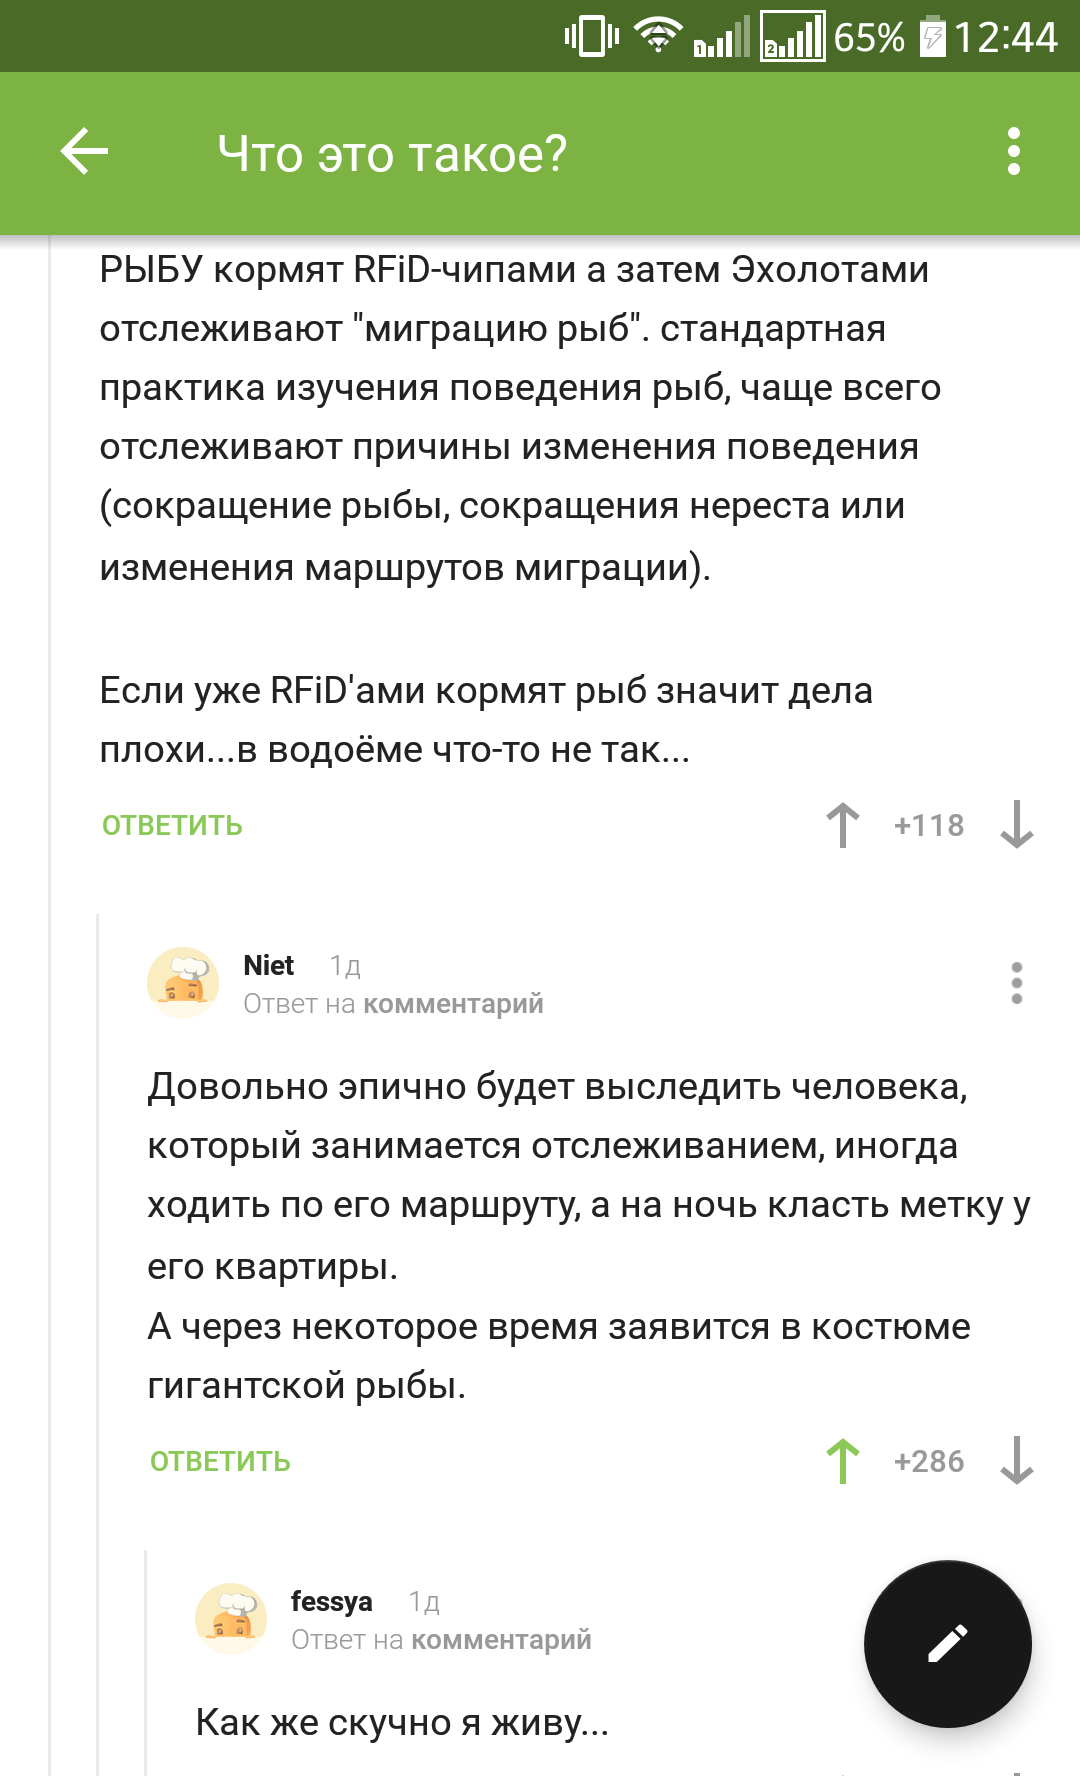Open fessya's avatar
Screen dimensions: 1080x1776
[231, 1619]
